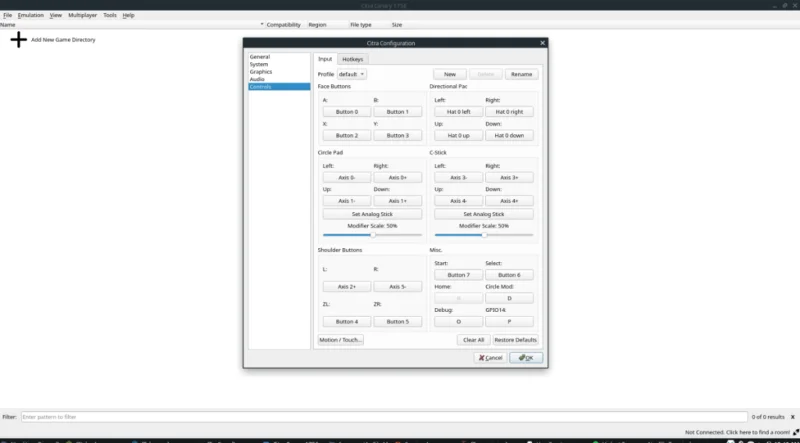Click the Axis 3+ C-Stick button
Image resolution: width=800 pixels, height=443 pixels.
(x=509, y=178)
